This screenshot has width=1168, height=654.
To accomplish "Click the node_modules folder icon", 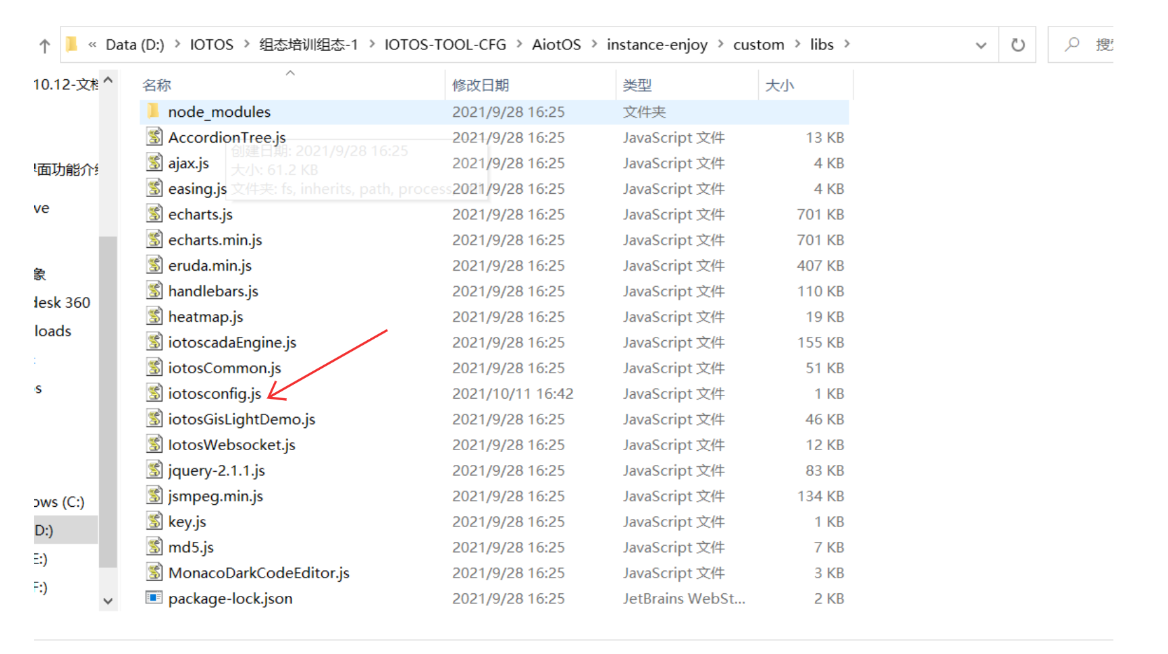I will (x=153, y=111).
